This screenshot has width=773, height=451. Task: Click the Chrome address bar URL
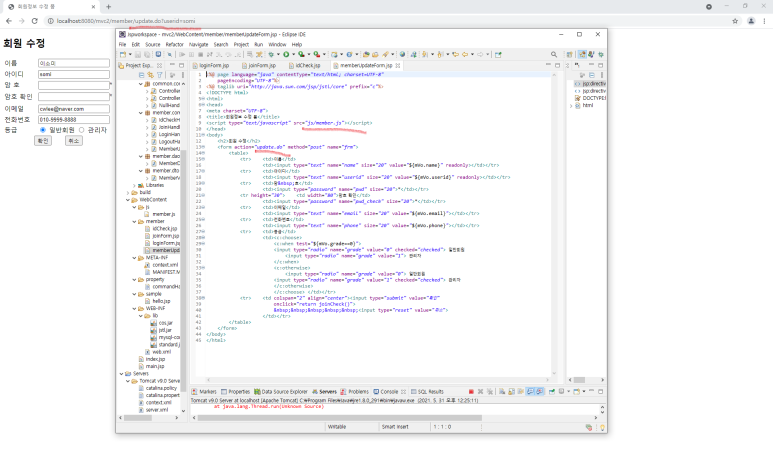(x=126, y=21)
